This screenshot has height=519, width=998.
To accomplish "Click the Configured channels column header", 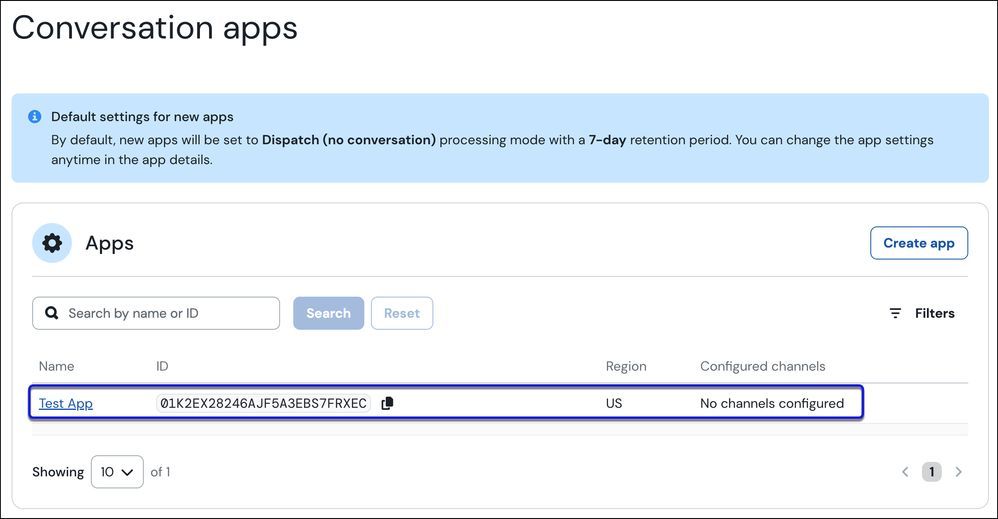I will click(762, 366).
